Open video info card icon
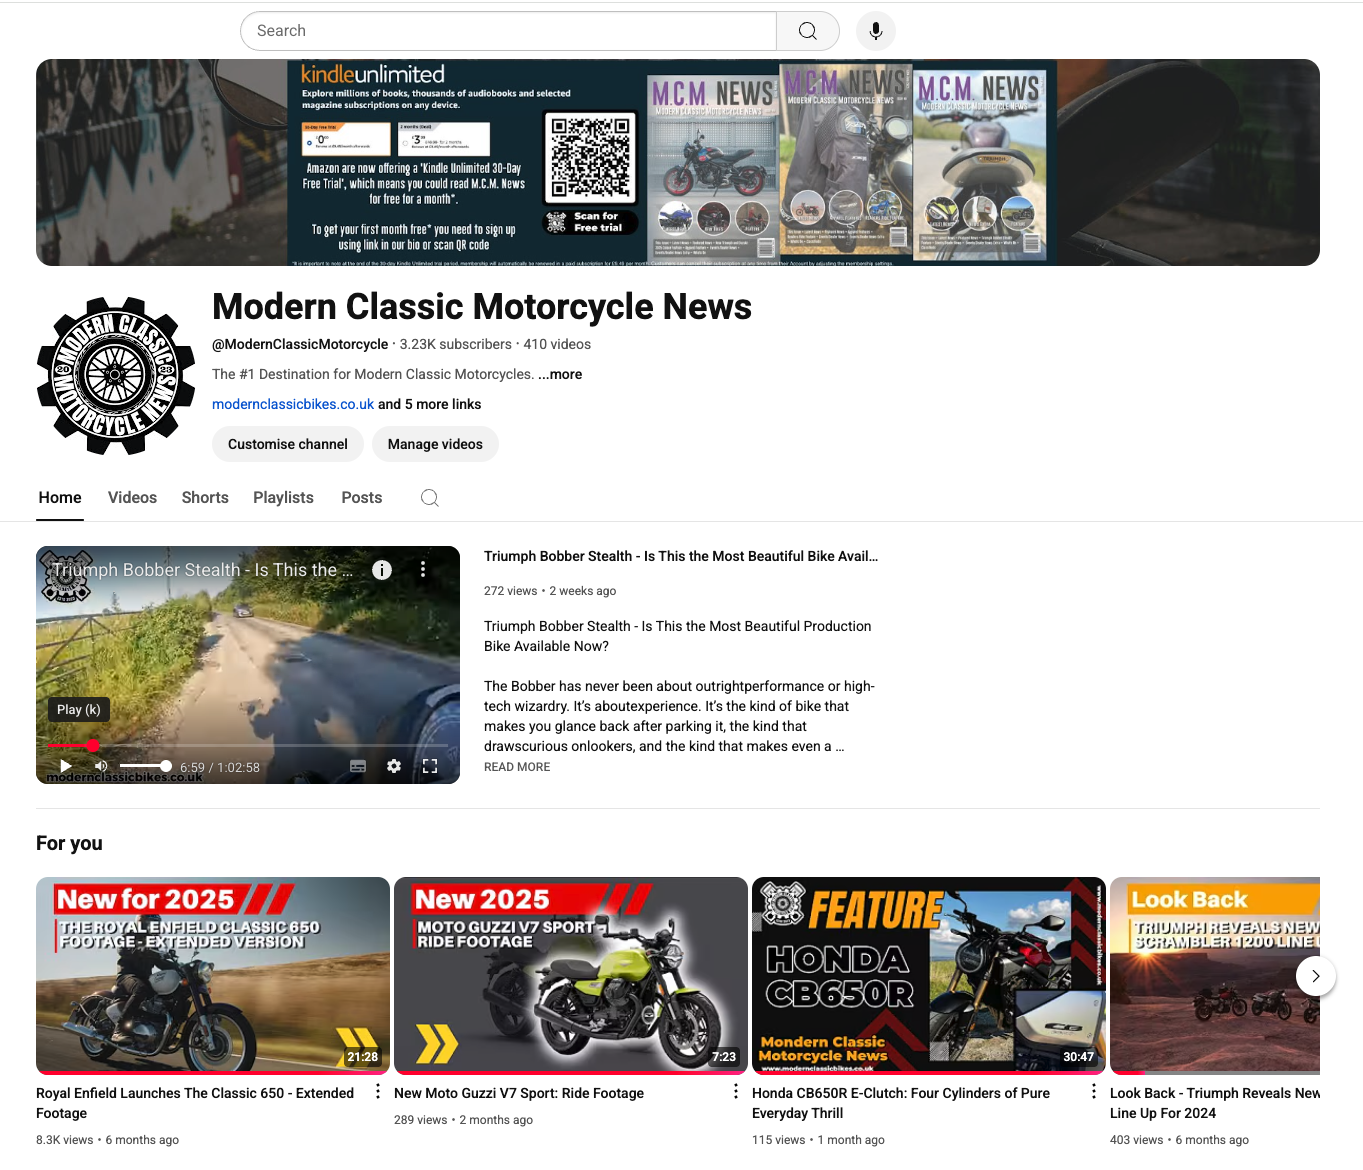 click(x=382, y=570)
